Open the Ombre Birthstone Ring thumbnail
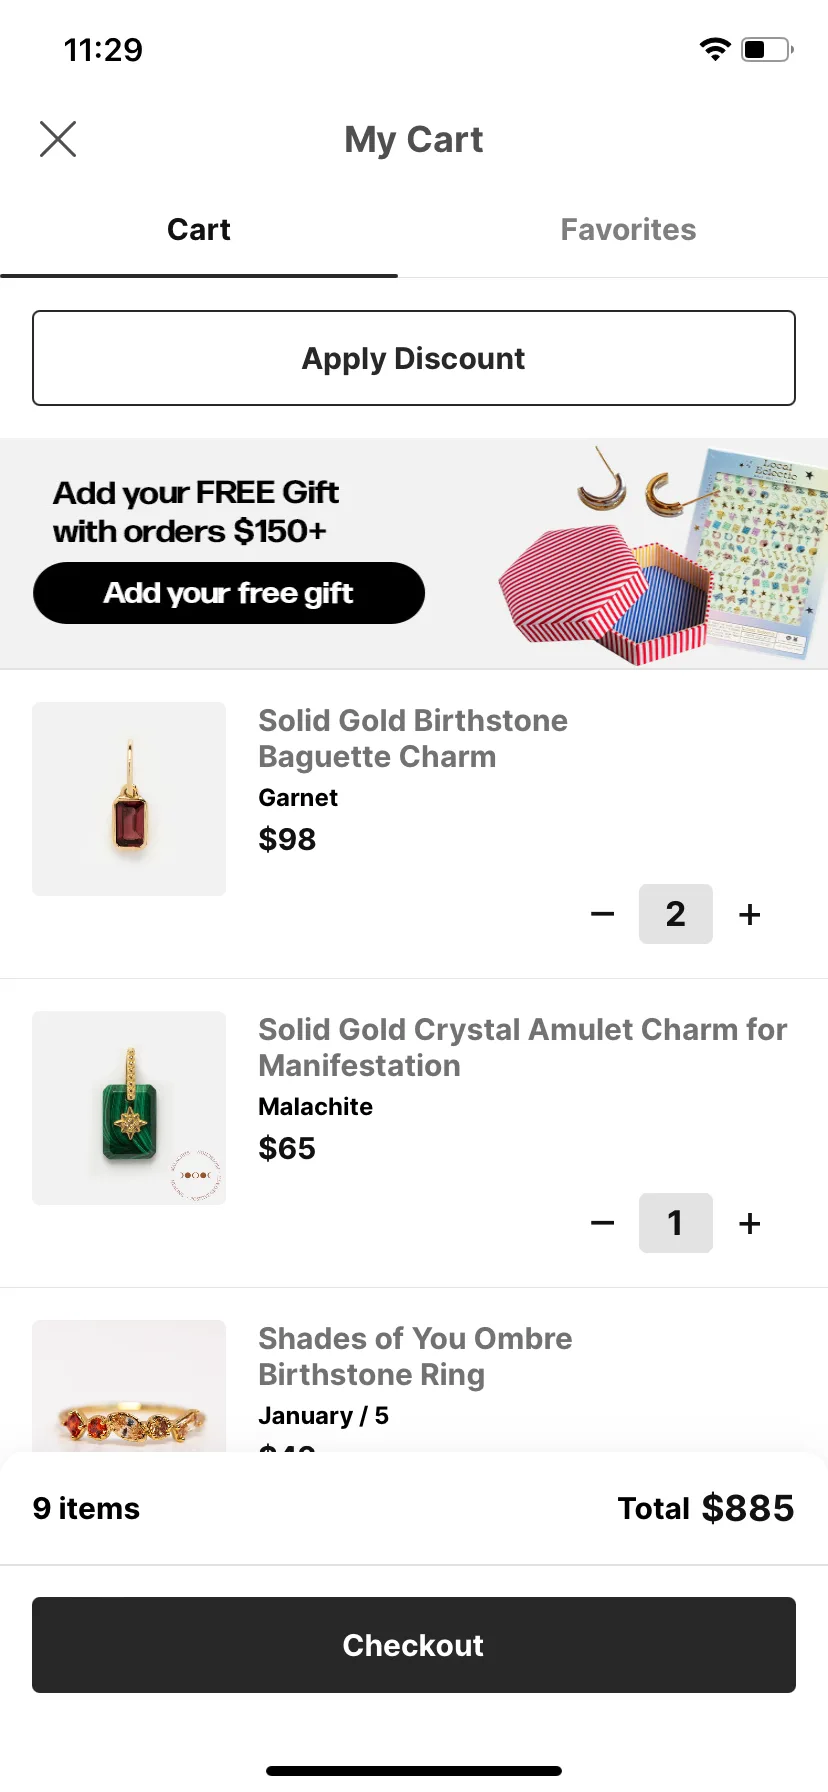 click(129, 1386)
